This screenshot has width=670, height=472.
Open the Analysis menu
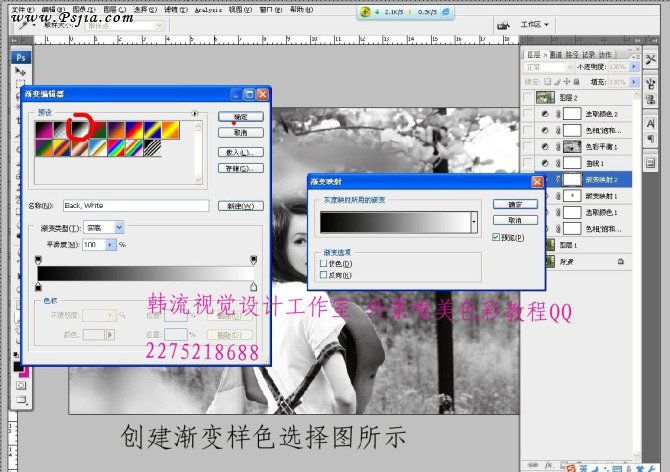click(x=208, y=9)
